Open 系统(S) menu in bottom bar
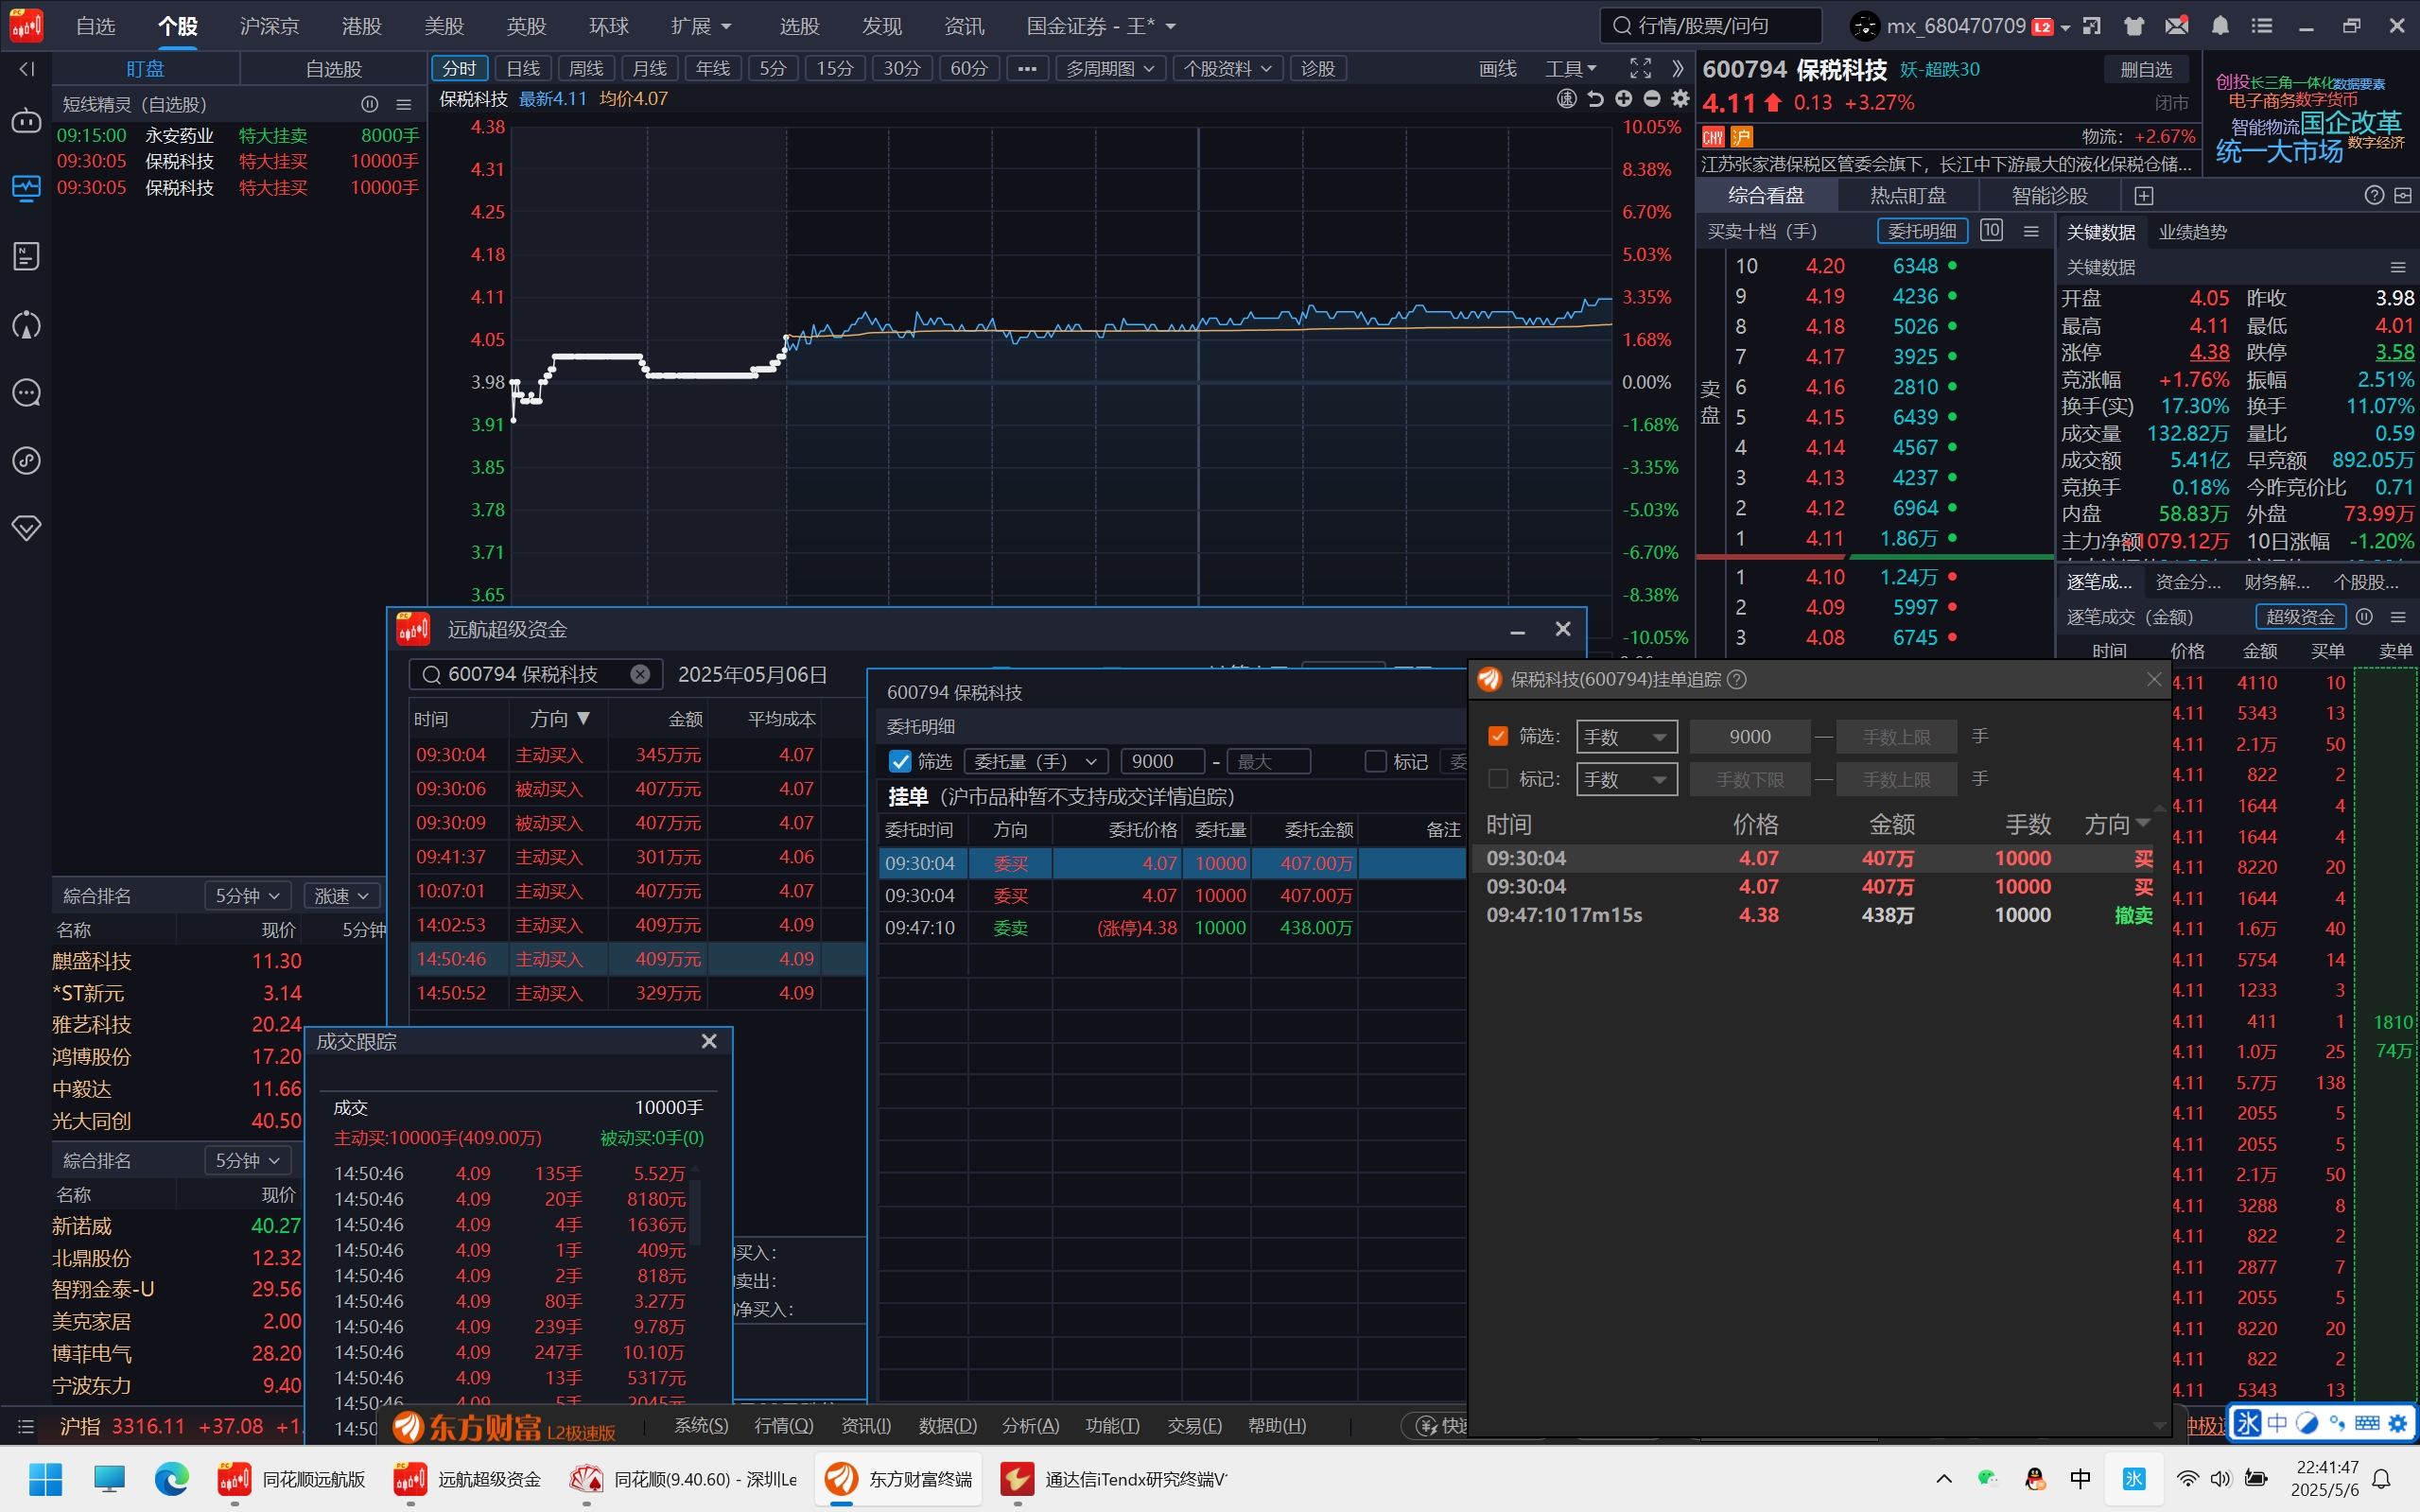Screen dimensions: 2420x1512 coord(701,1425)
